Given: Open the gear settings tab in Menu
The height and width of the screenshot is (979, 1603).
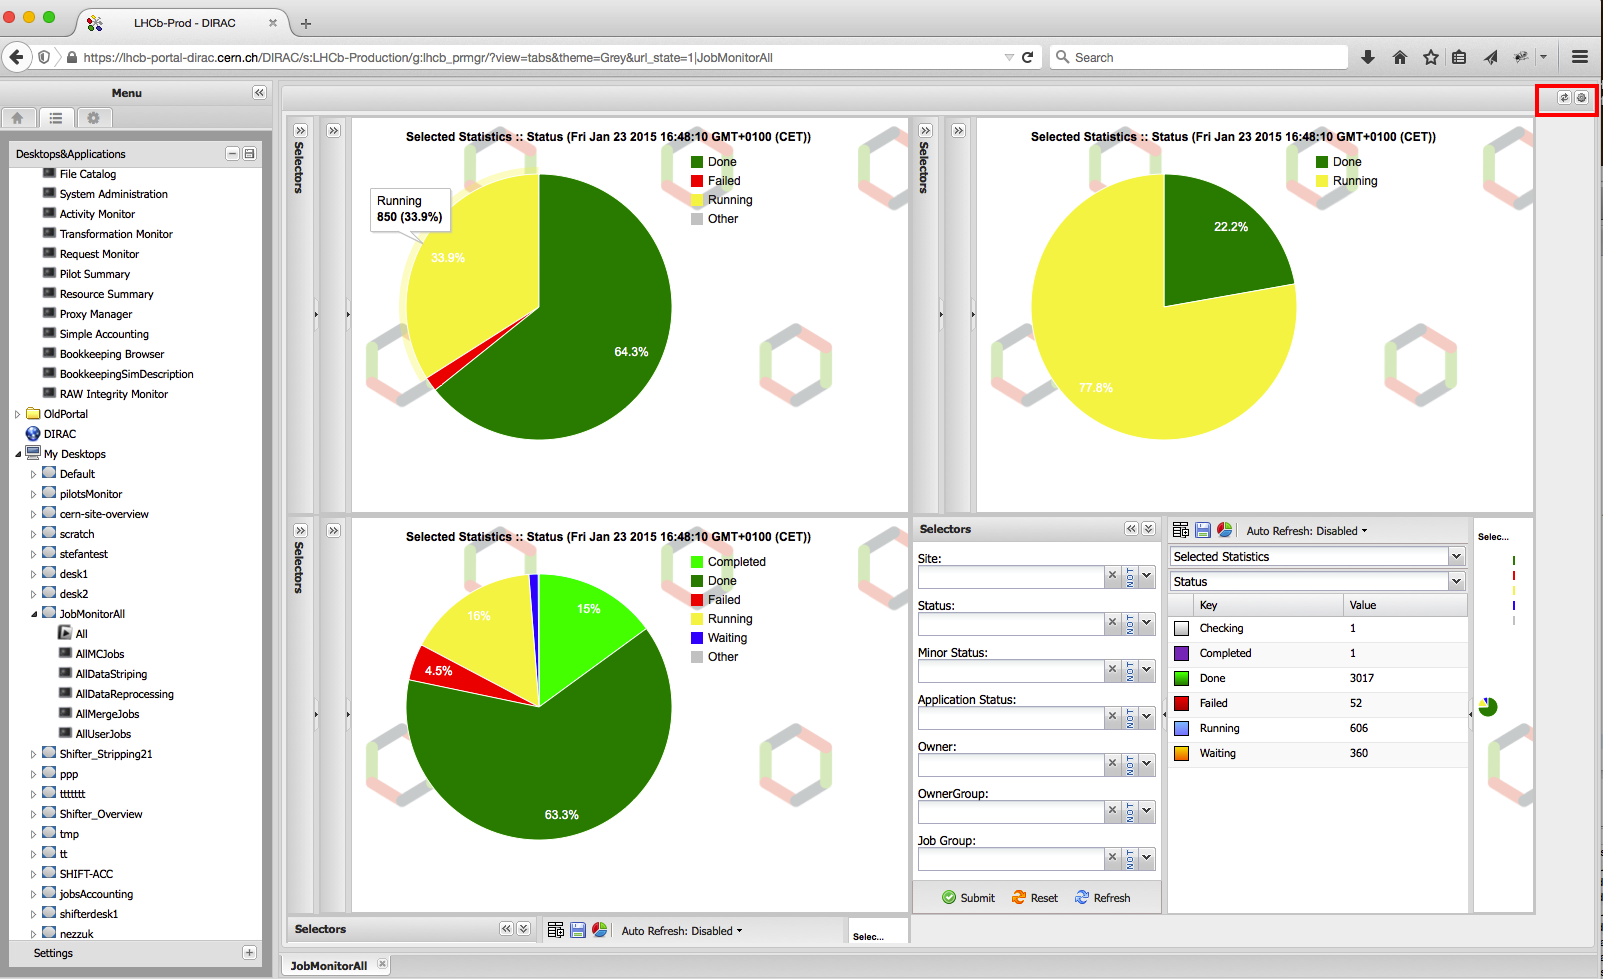Looking at the screenshot, I should coord(94,118).
